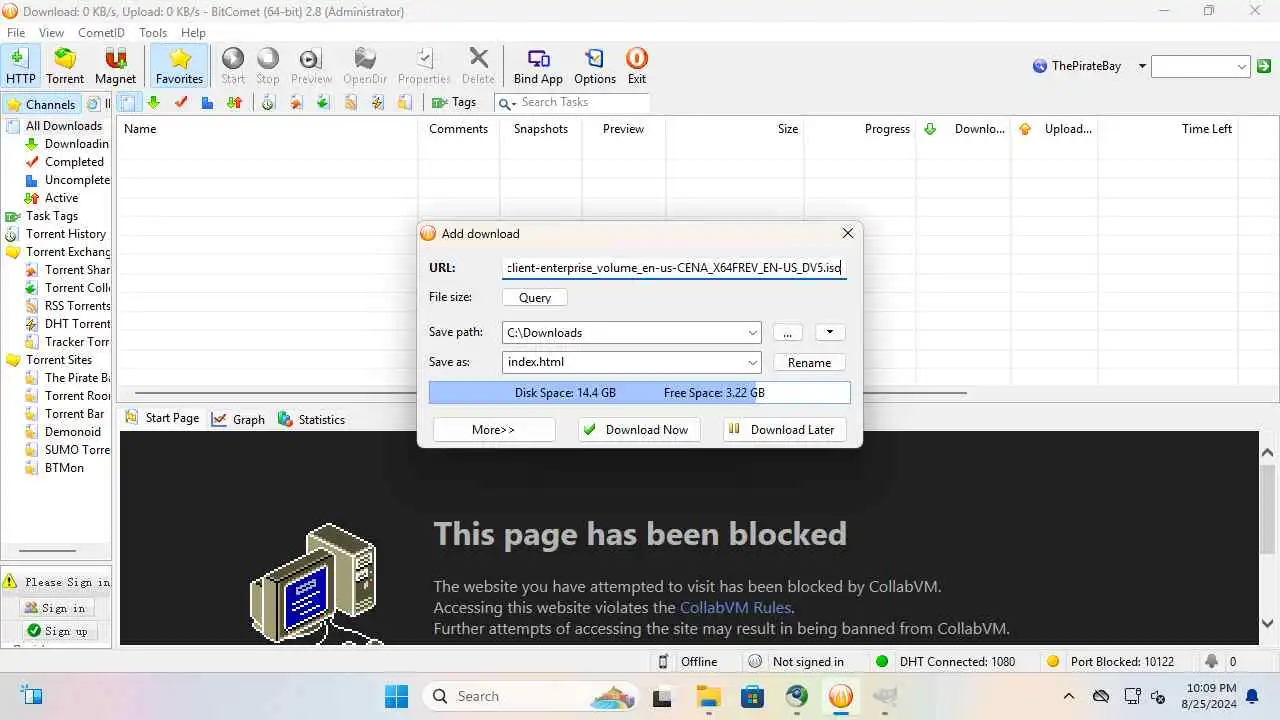
Task: Click the Tags button in the filter bar
Action: click(x=454, y=102)
